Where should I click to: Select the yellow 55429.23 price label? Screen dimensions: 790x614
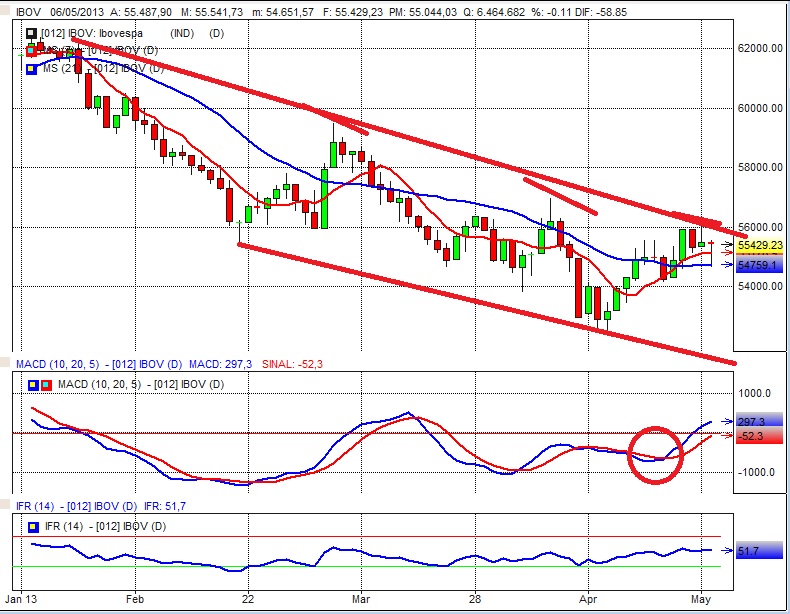coord(759,244)
